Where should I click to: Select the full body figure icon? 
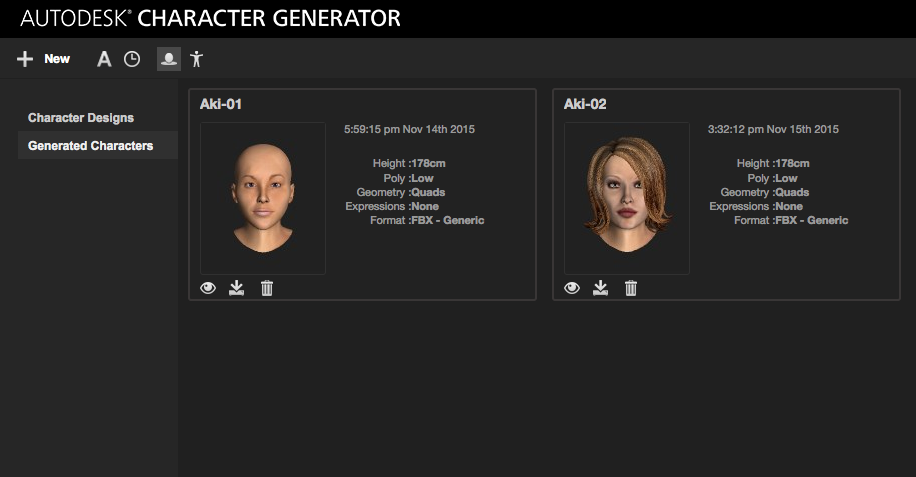tap(196, 59)
